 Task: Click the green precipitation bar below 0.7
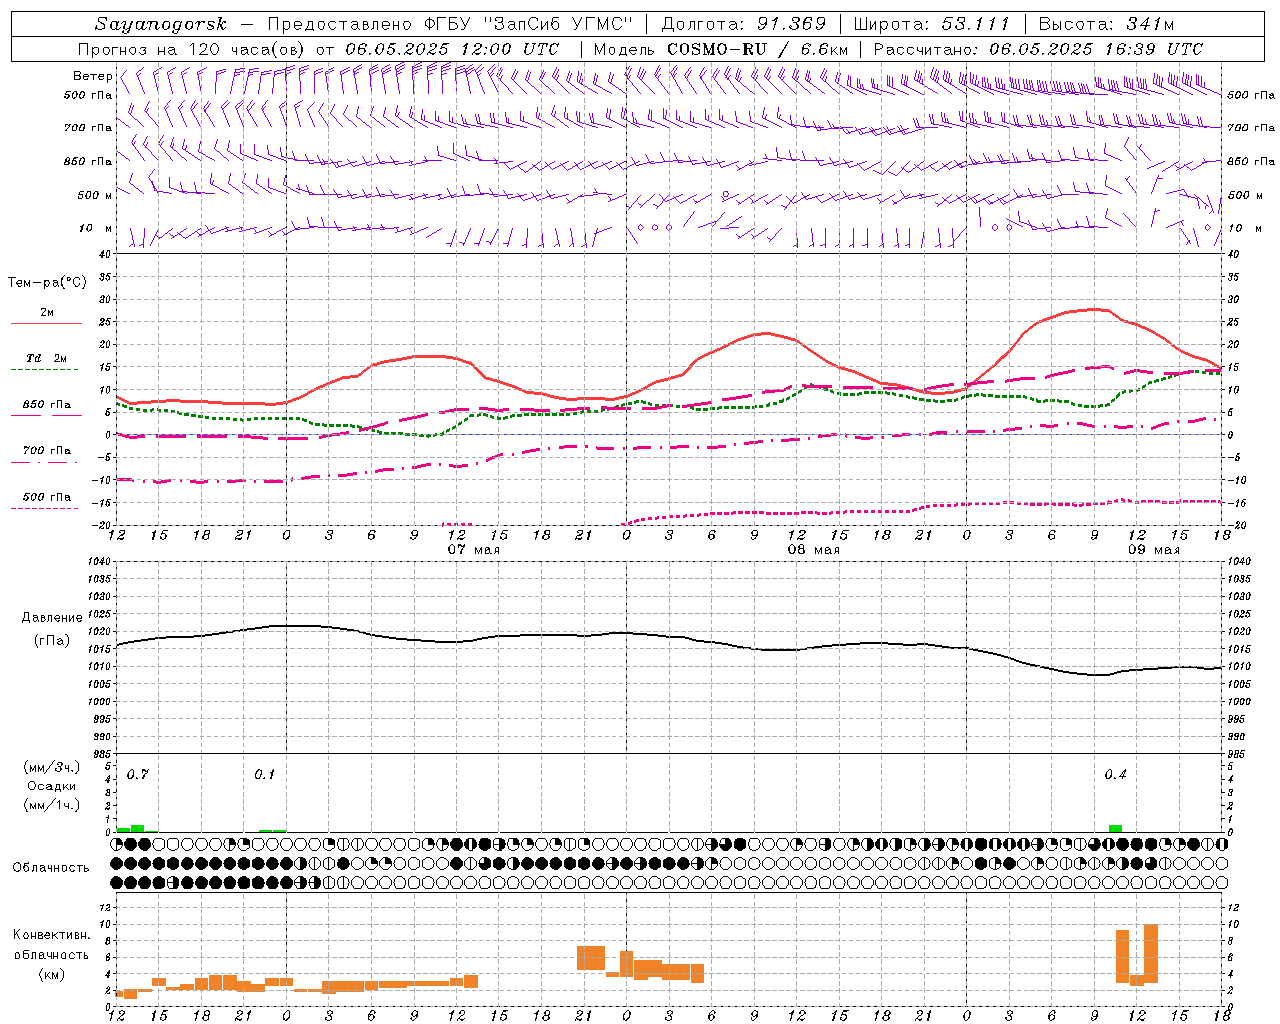(137, 828)
